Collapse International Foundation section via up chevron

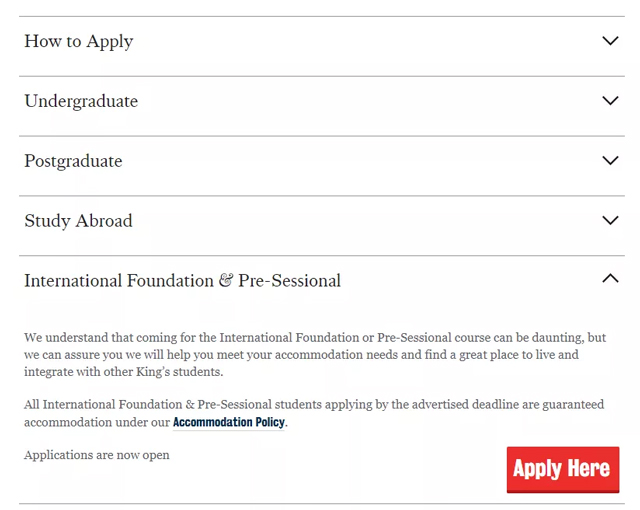[610, 280]
